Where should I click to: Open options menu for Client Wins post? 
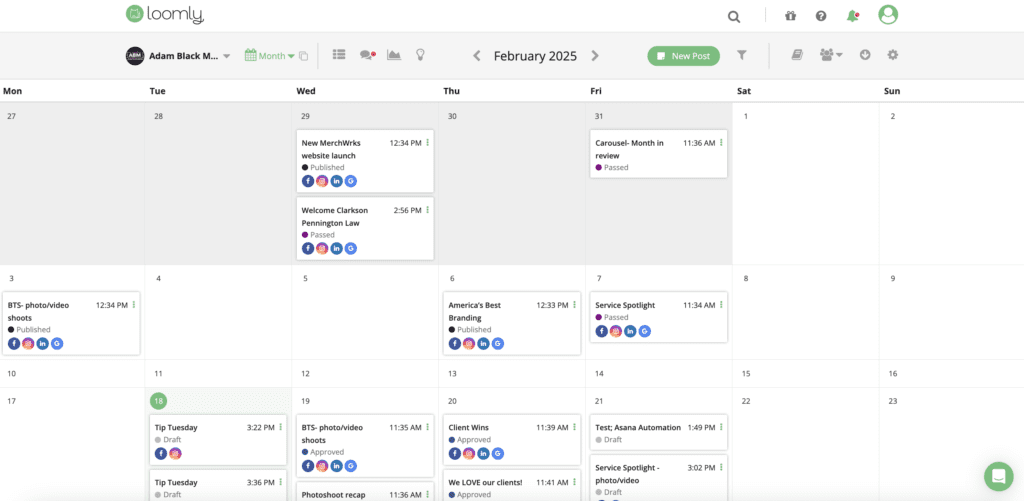(574, 427)
